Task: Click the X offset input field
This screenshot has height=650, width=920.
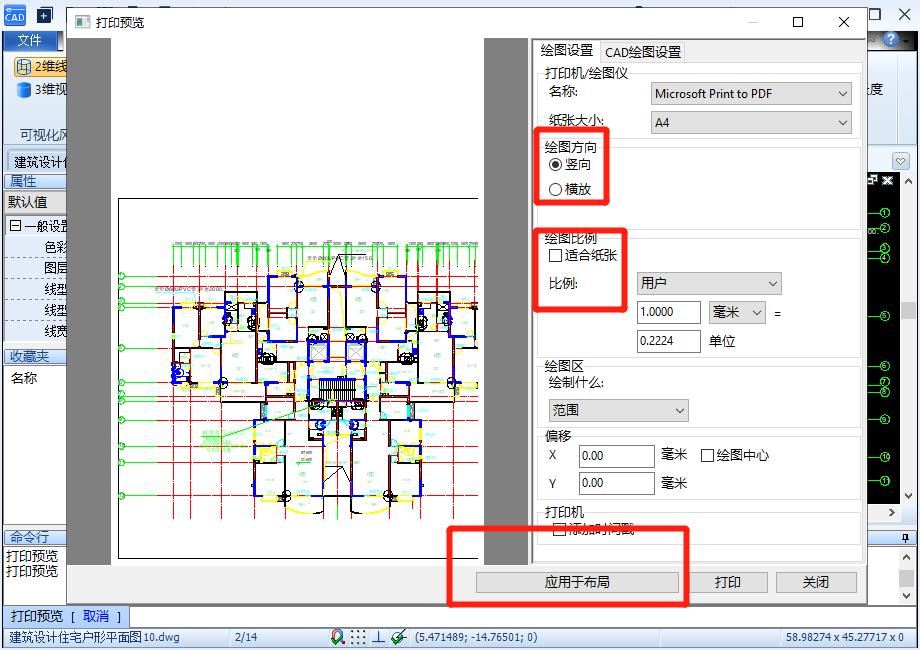Action: [x=616, y=456]
